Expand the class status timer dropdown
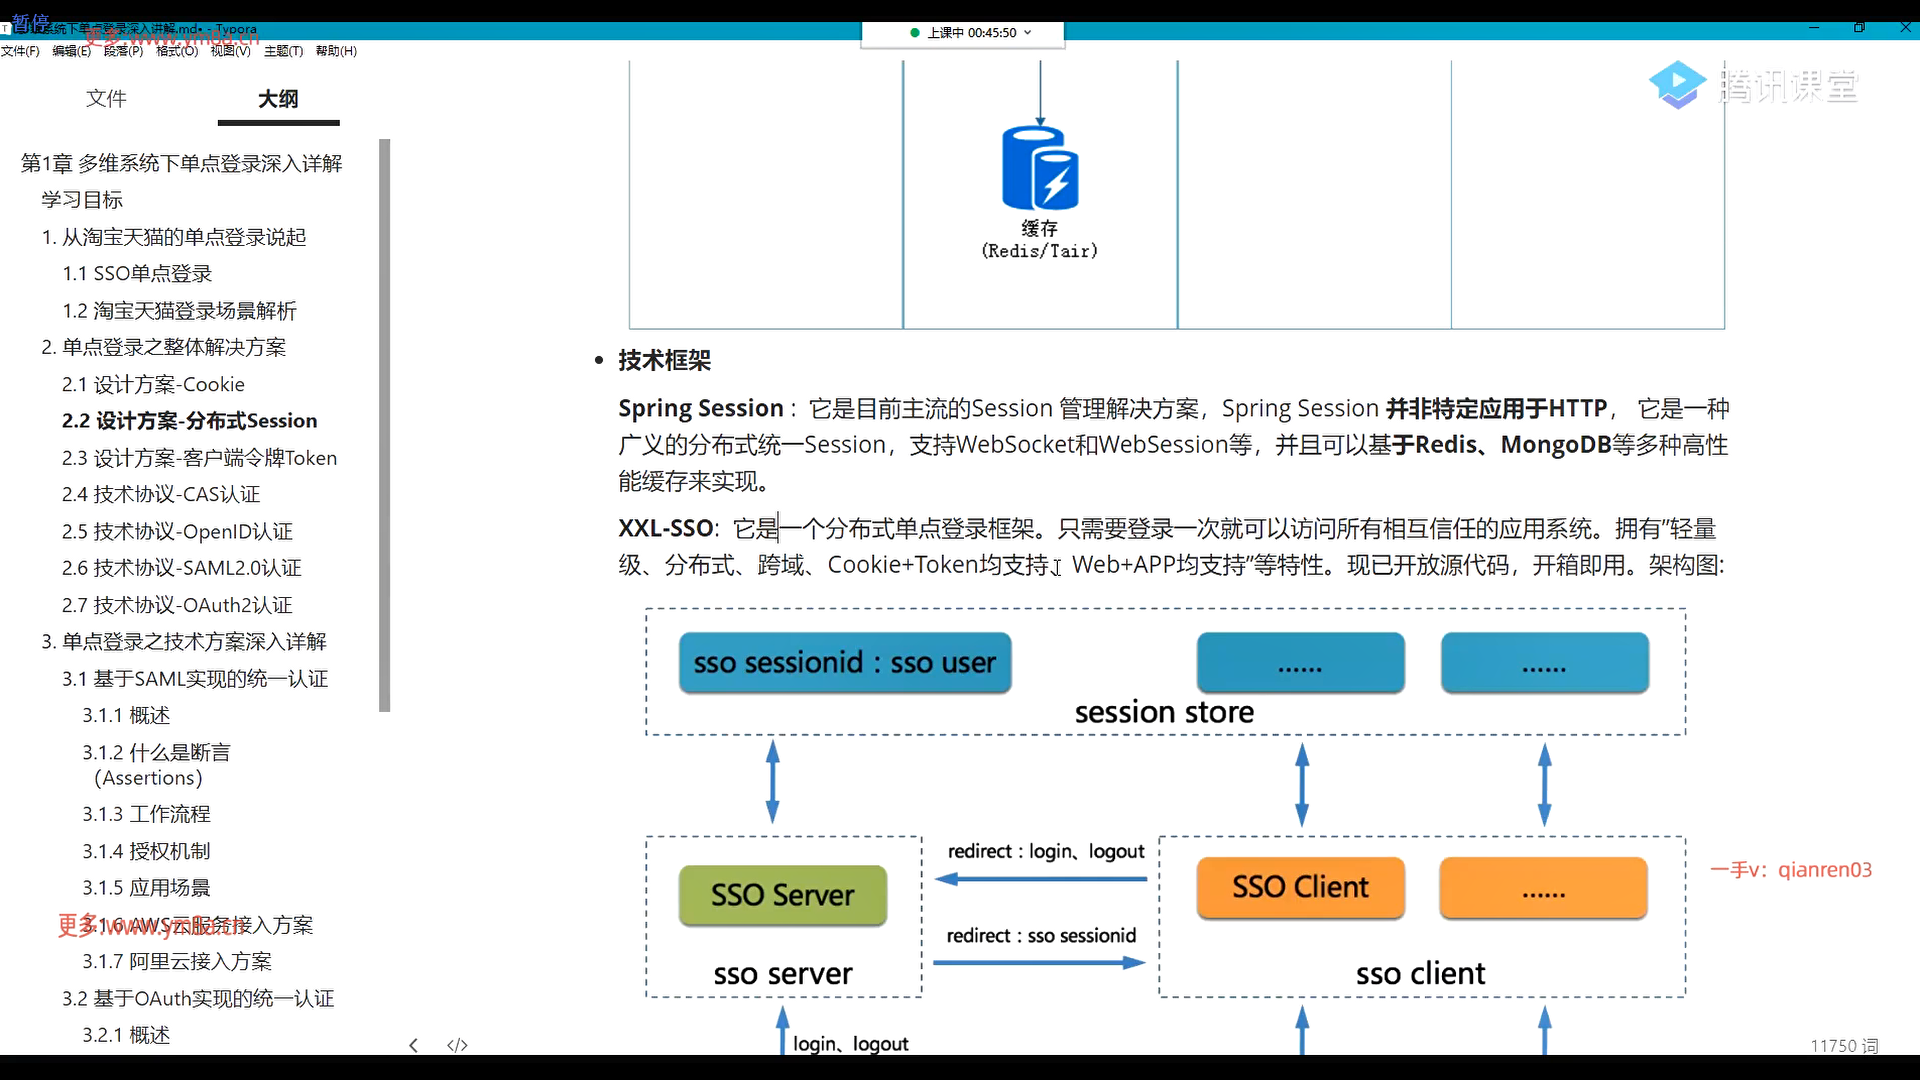 [1028, 33]
